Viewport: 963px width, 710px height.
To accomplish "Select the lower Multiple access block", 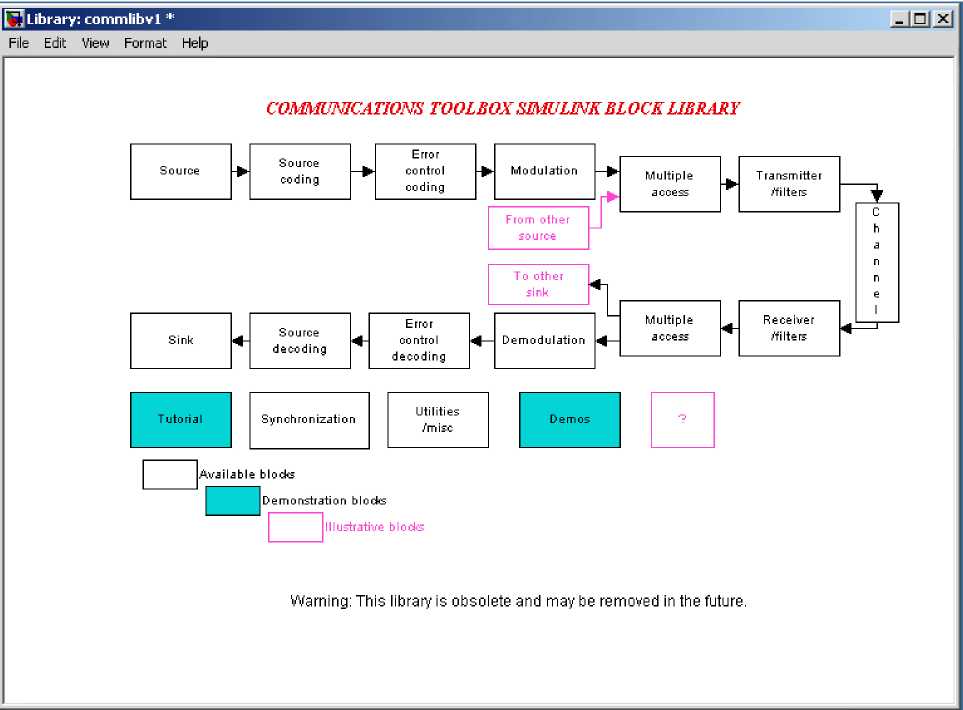I will tap(670, 328).
